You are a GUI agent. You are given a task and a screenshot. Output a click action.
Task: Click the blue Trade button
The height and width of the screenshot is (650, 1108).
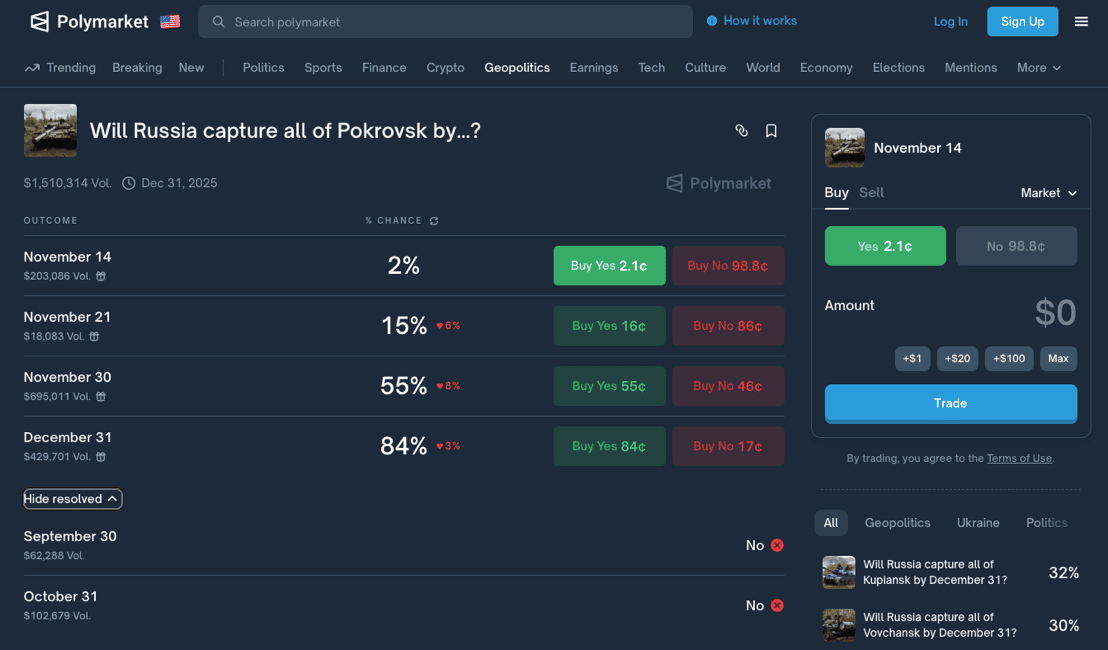tap(950, 403)
